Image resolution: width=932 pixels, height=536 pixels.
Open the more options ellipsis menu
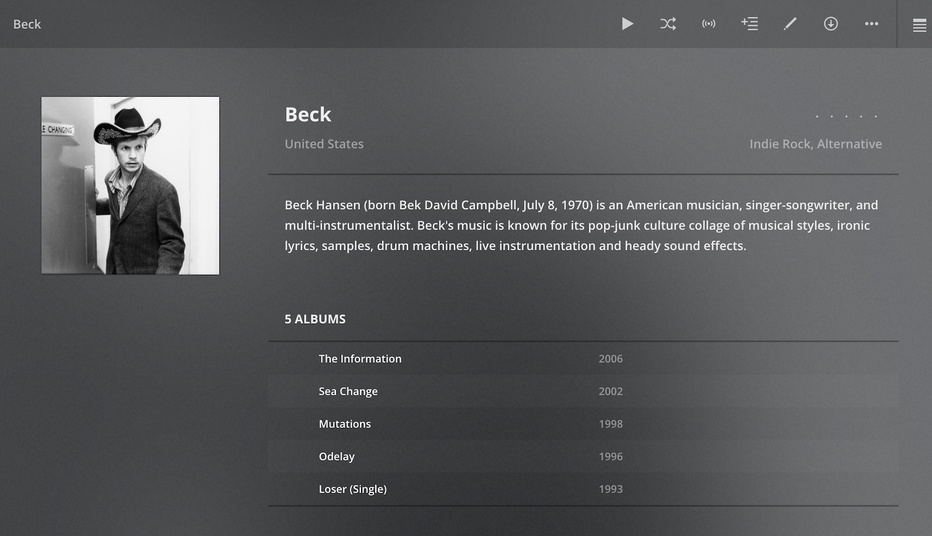point(872,24)
